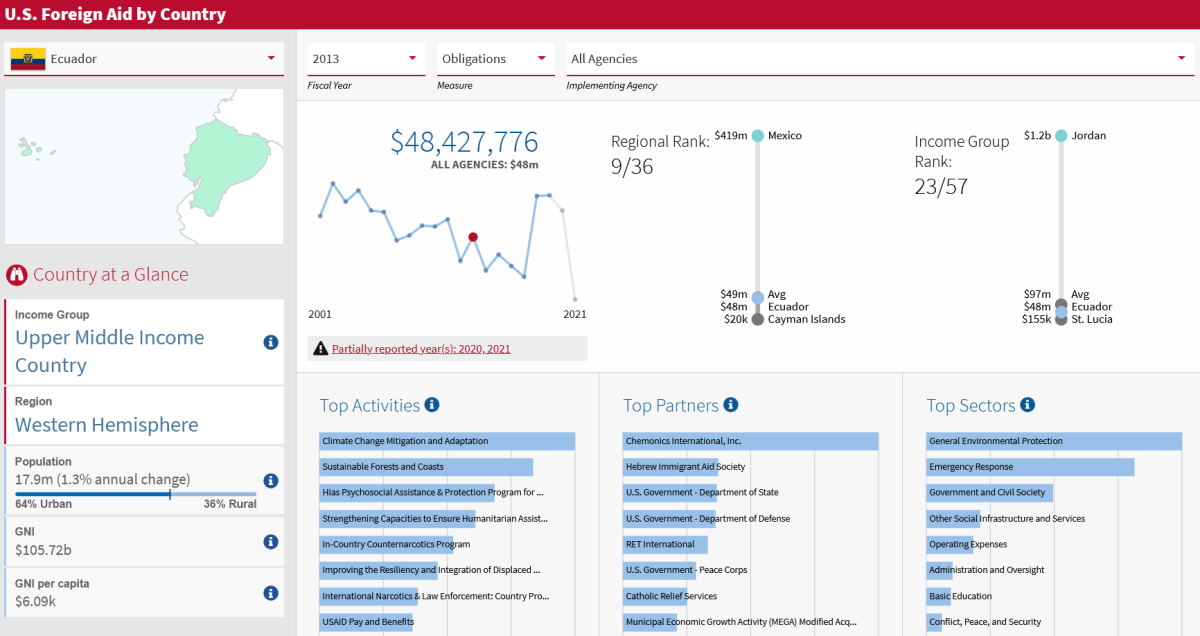The image size is (1200, 636).
Task: Click info icon beside Top Partners
Action: (731, 405)
